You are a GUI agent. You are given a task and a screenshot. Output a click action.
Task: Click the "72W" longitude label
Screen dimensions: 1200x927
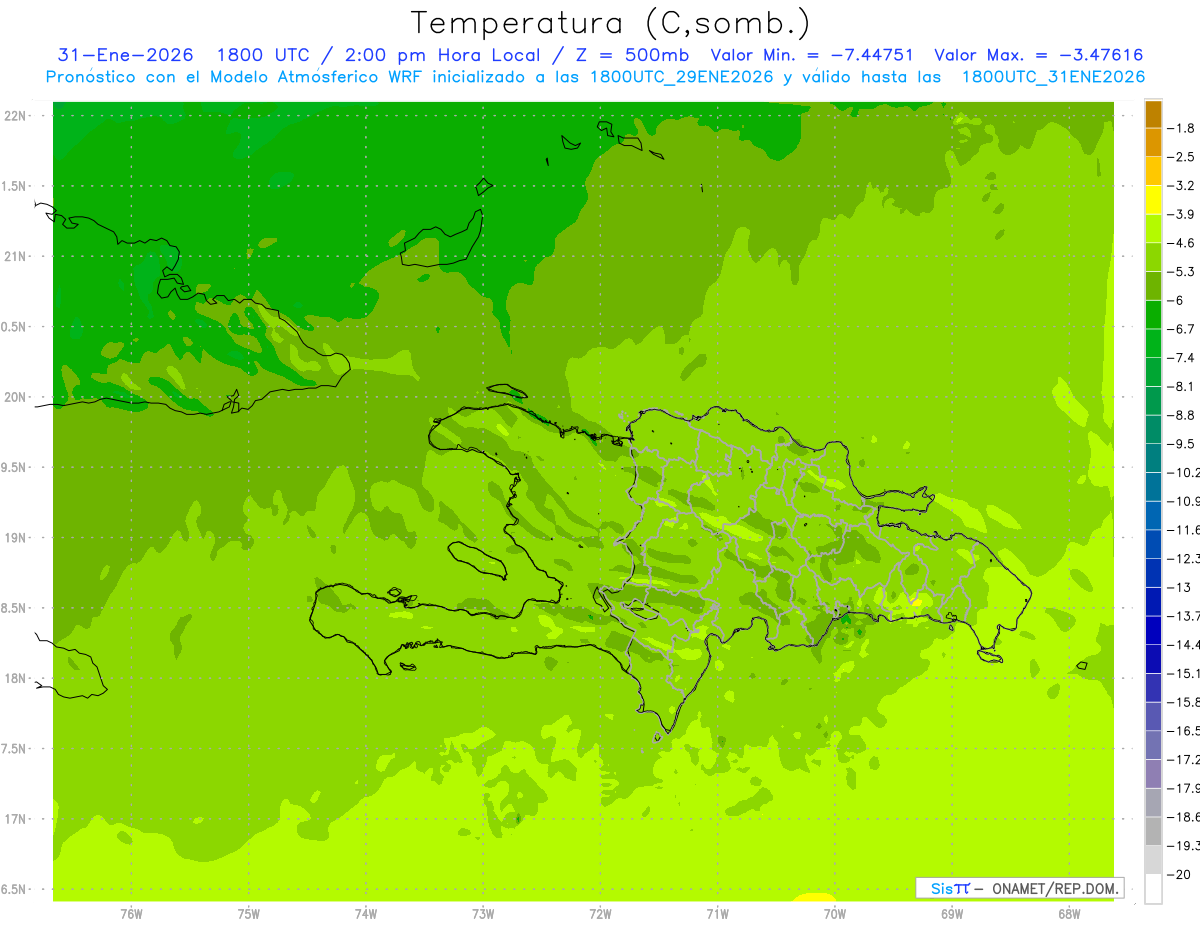(600, 913)
